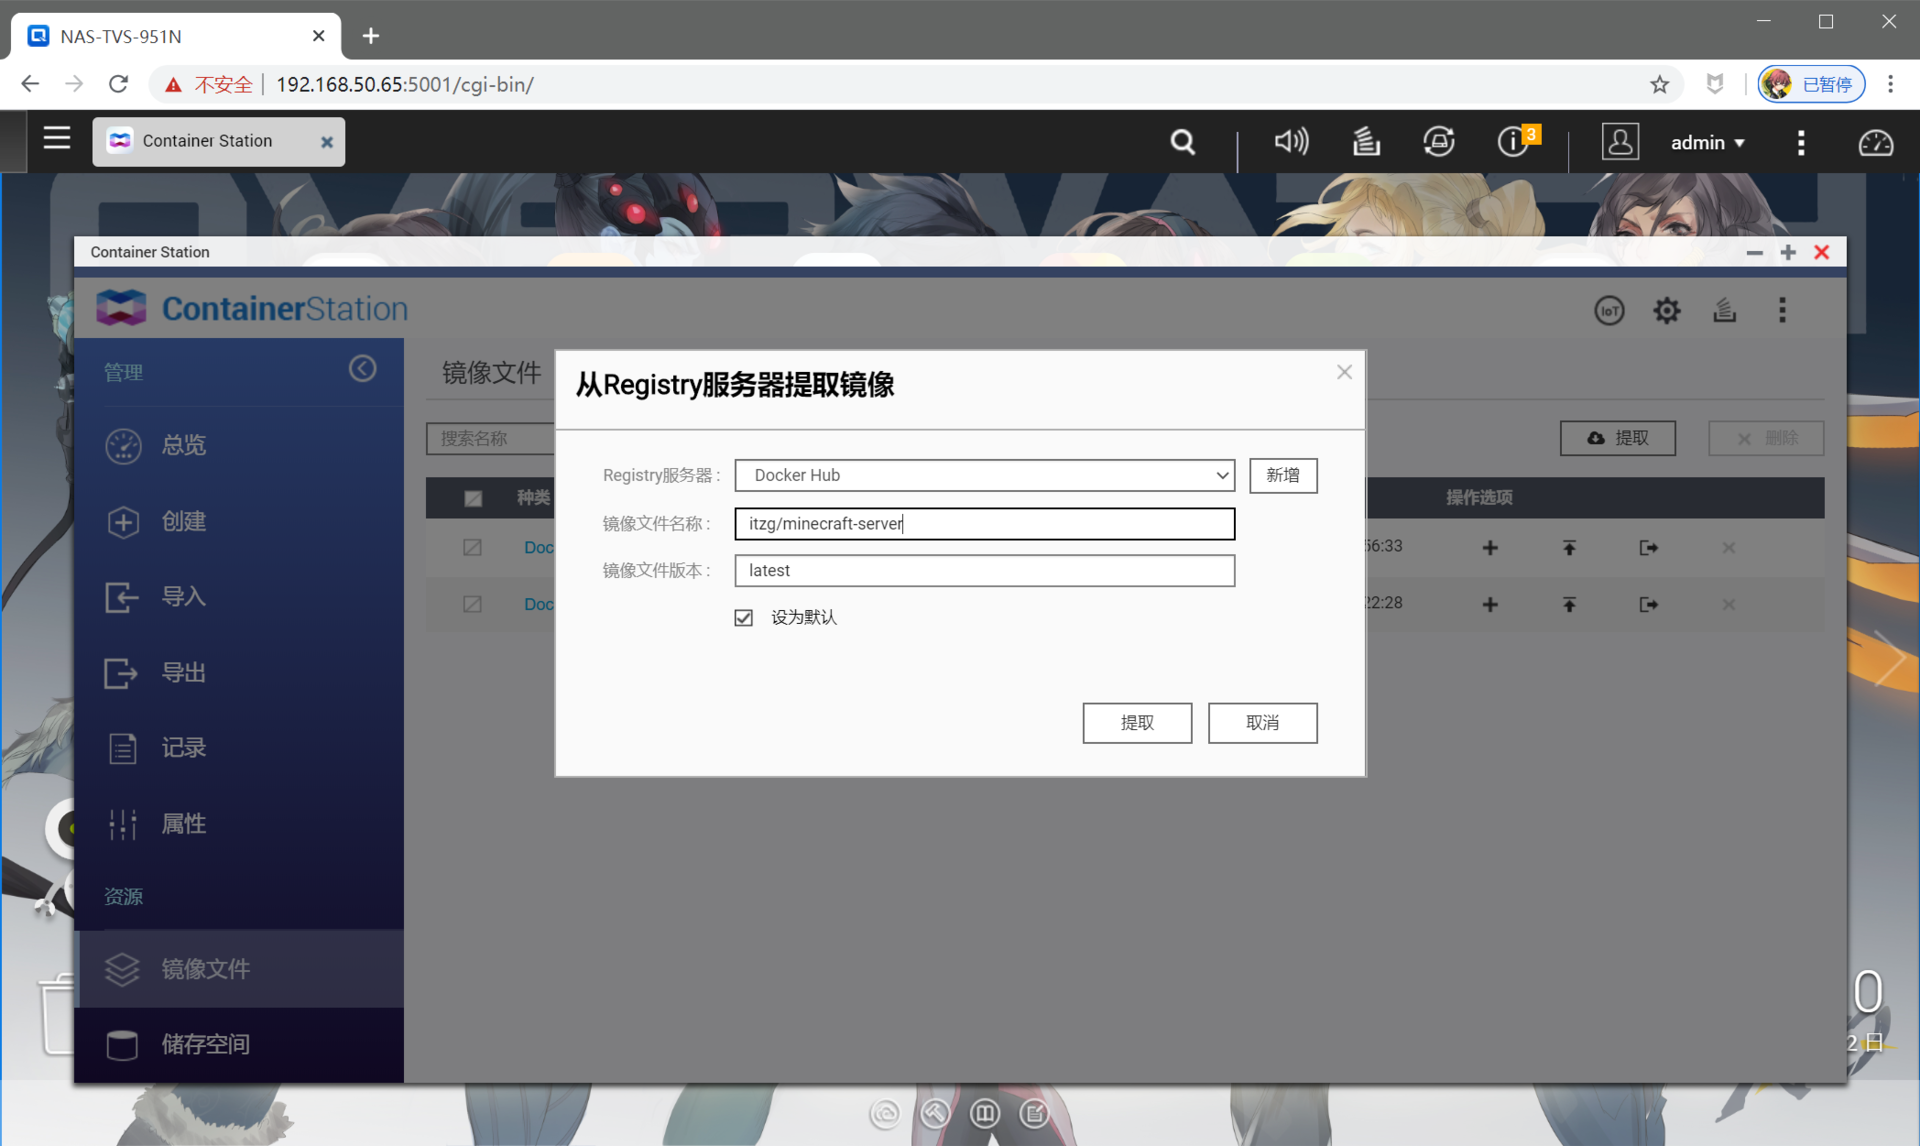Toggle the 设为默认 checkbox

tap(743, 618)
